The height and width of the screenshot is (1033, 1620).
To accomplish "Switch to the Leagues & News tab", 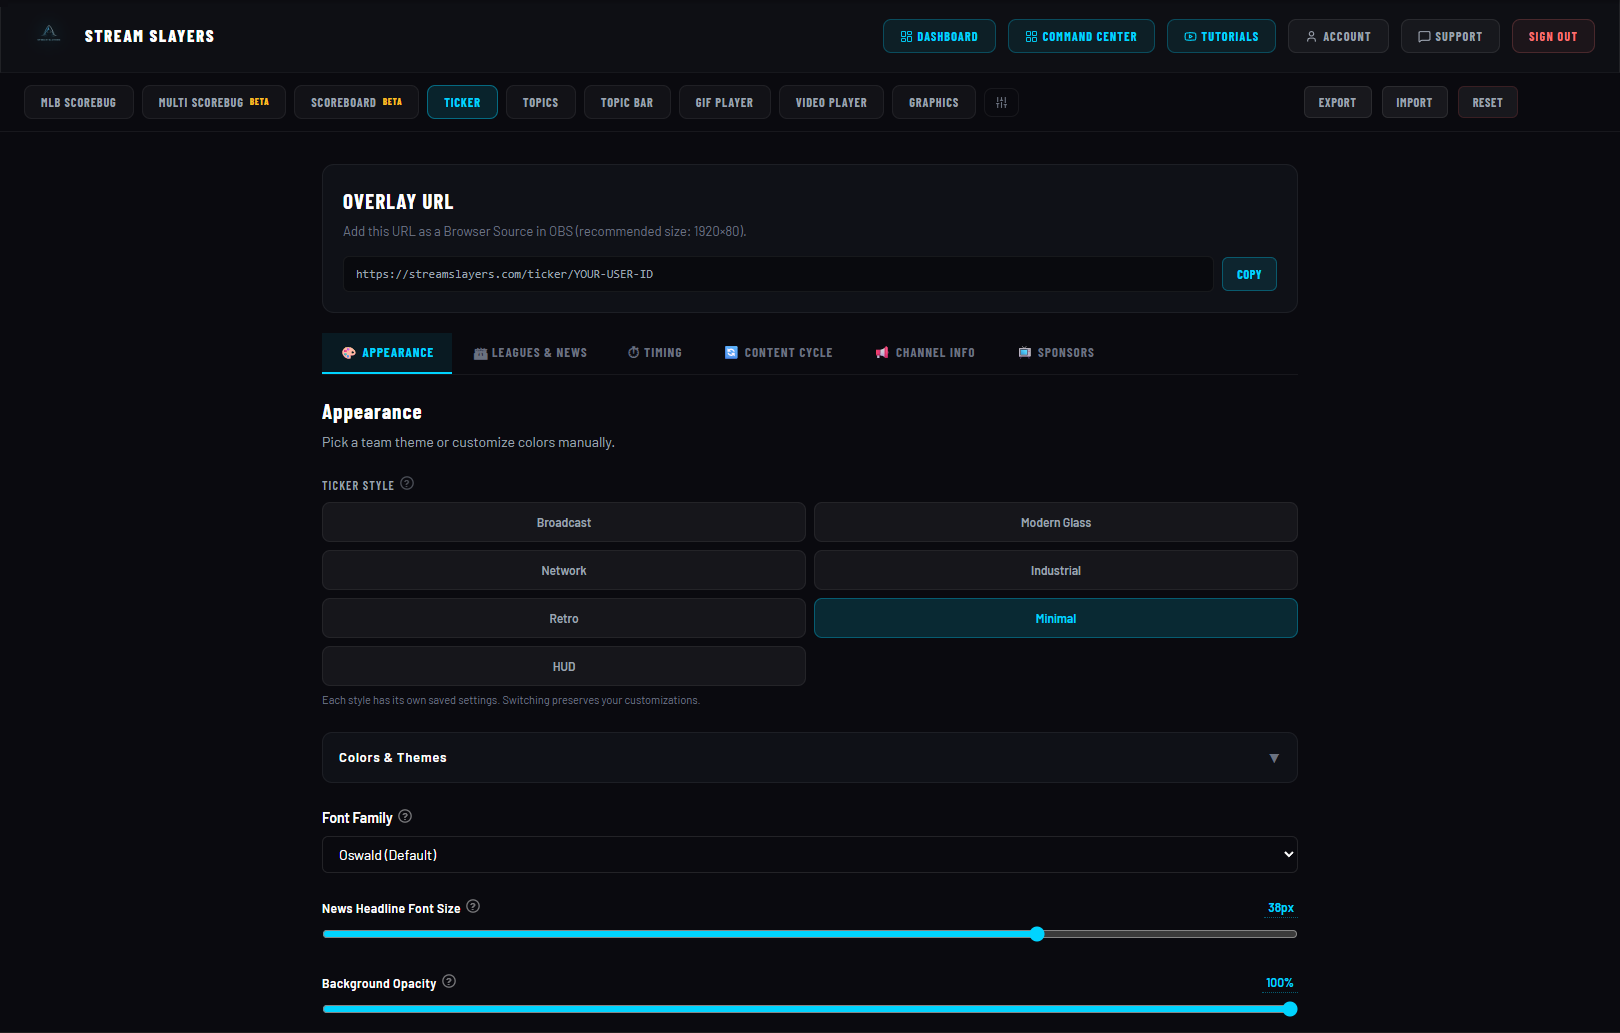I will [530, 353].
